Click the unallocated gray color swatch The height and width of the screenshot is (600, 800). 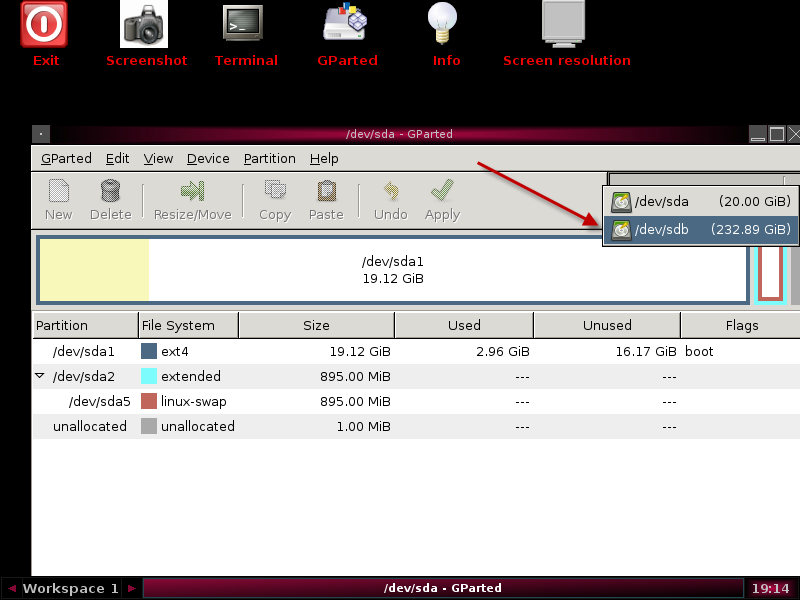[148, 426]
